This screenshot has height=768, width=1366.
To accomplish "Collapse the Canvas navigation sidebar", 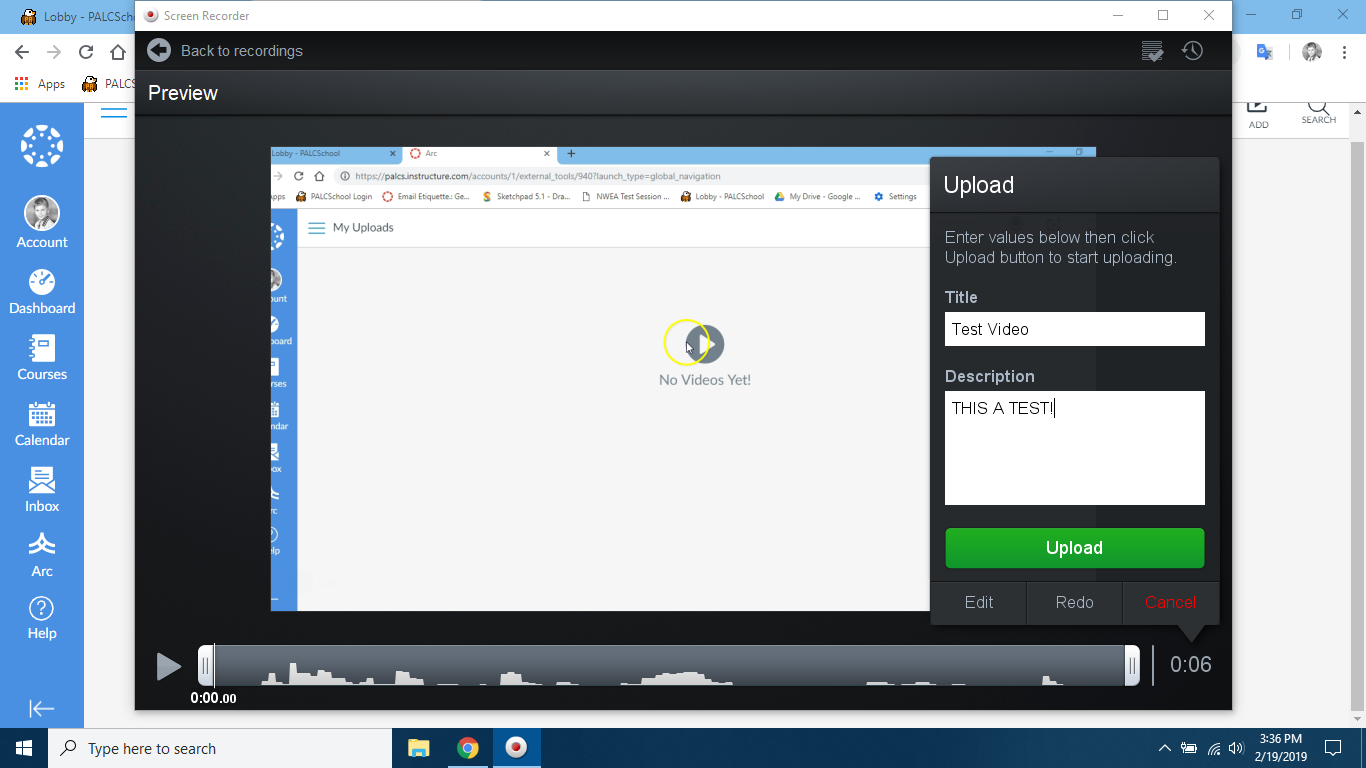I will click(x=42, y=708).
